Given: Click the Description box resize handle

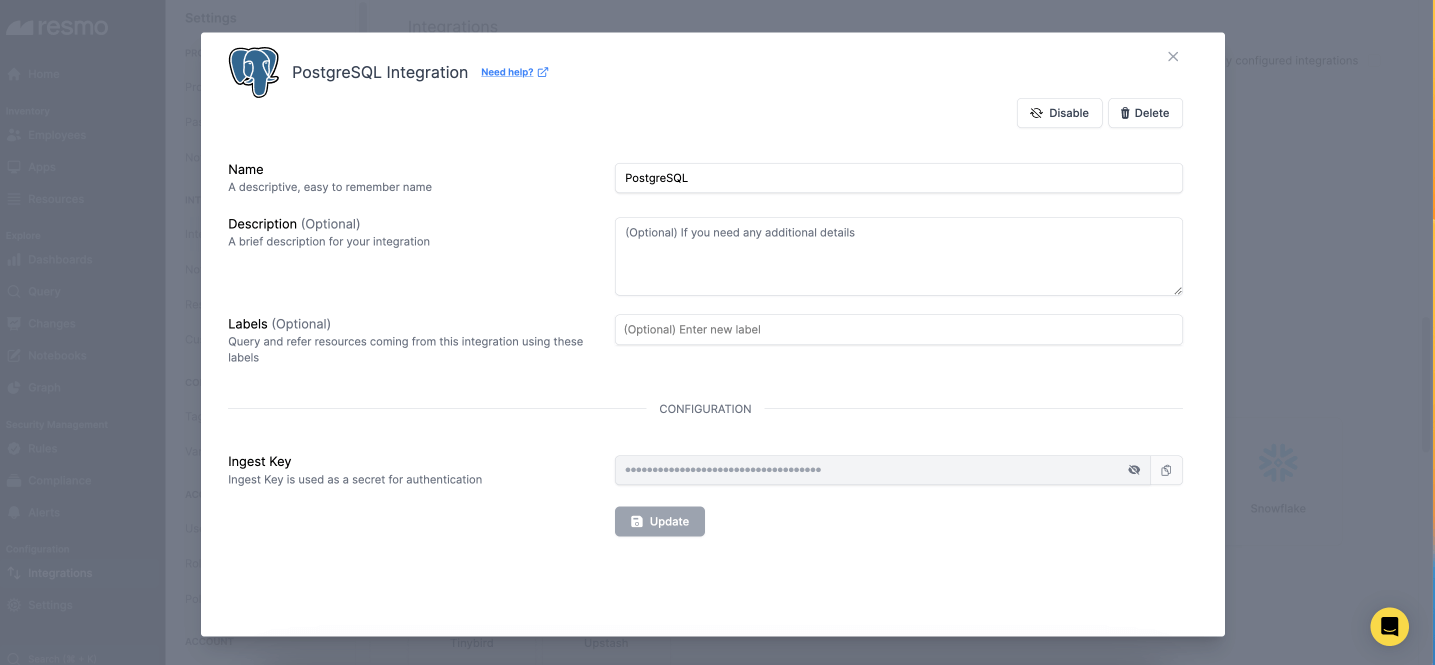Looking at the screenshot, I should point(1177,290).
